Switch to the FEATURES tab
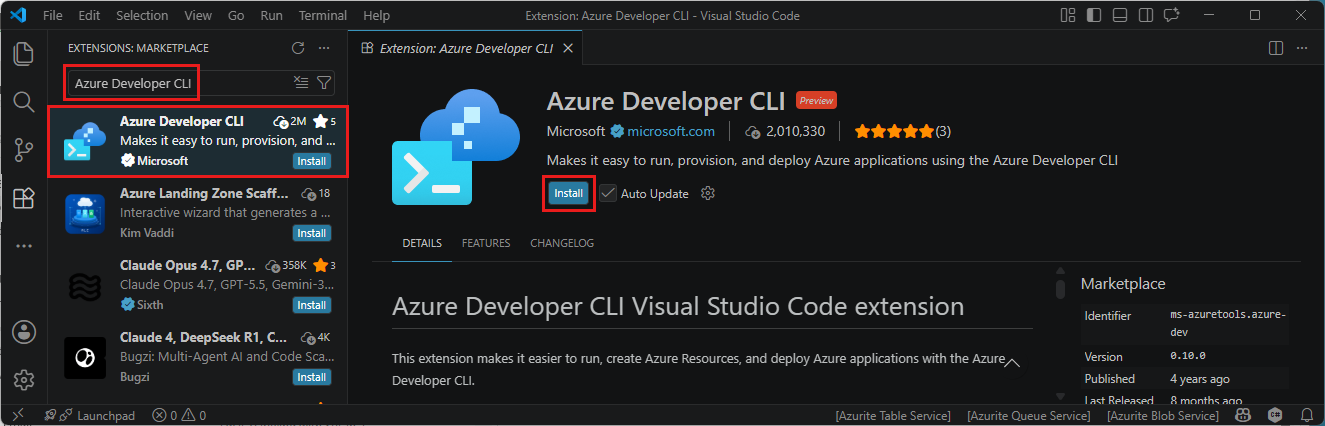This screenshot has height=426, width=1325. coord(486,243)
